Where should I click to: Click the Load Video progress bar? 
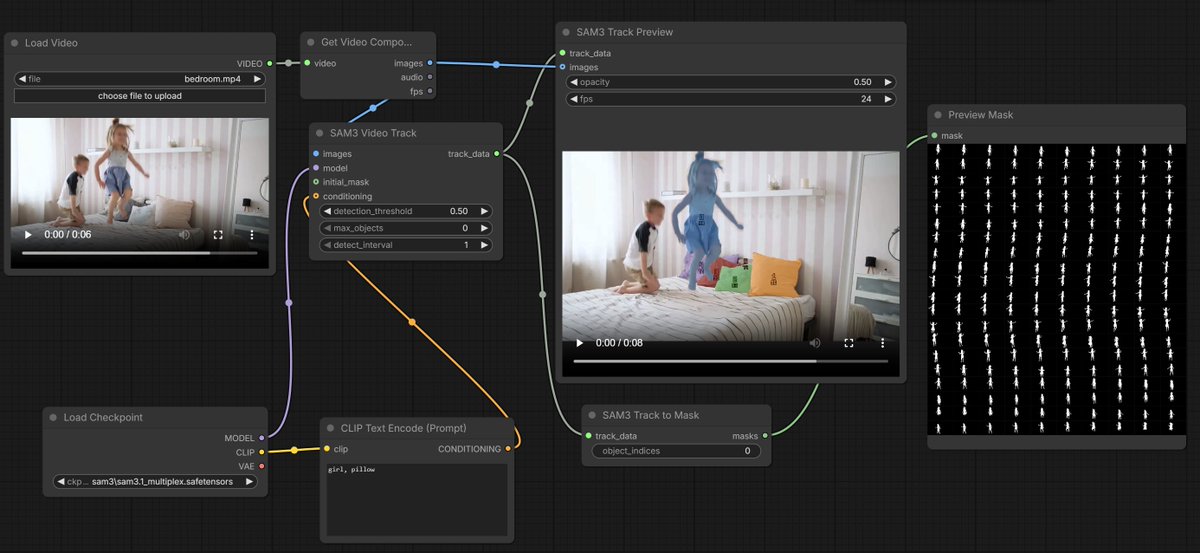pyautogui.click(x=140, y=253)
